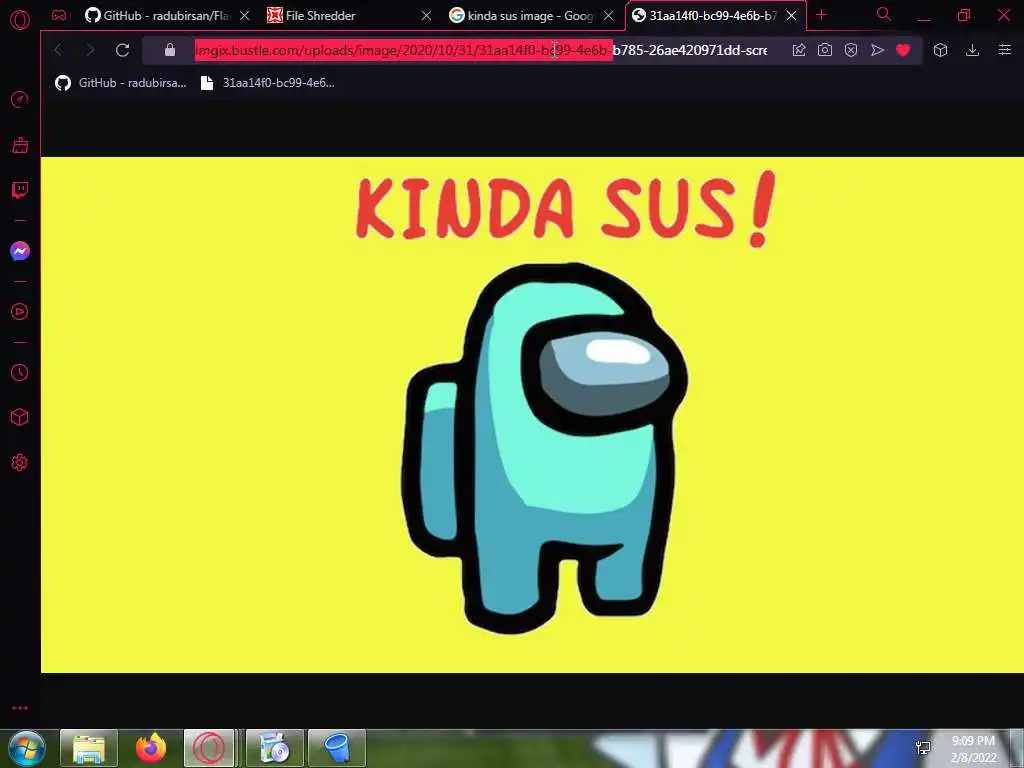1024x768 pixels.
Task: Open Messenger panel in sidebar
Action: click(x=20, y=251)
